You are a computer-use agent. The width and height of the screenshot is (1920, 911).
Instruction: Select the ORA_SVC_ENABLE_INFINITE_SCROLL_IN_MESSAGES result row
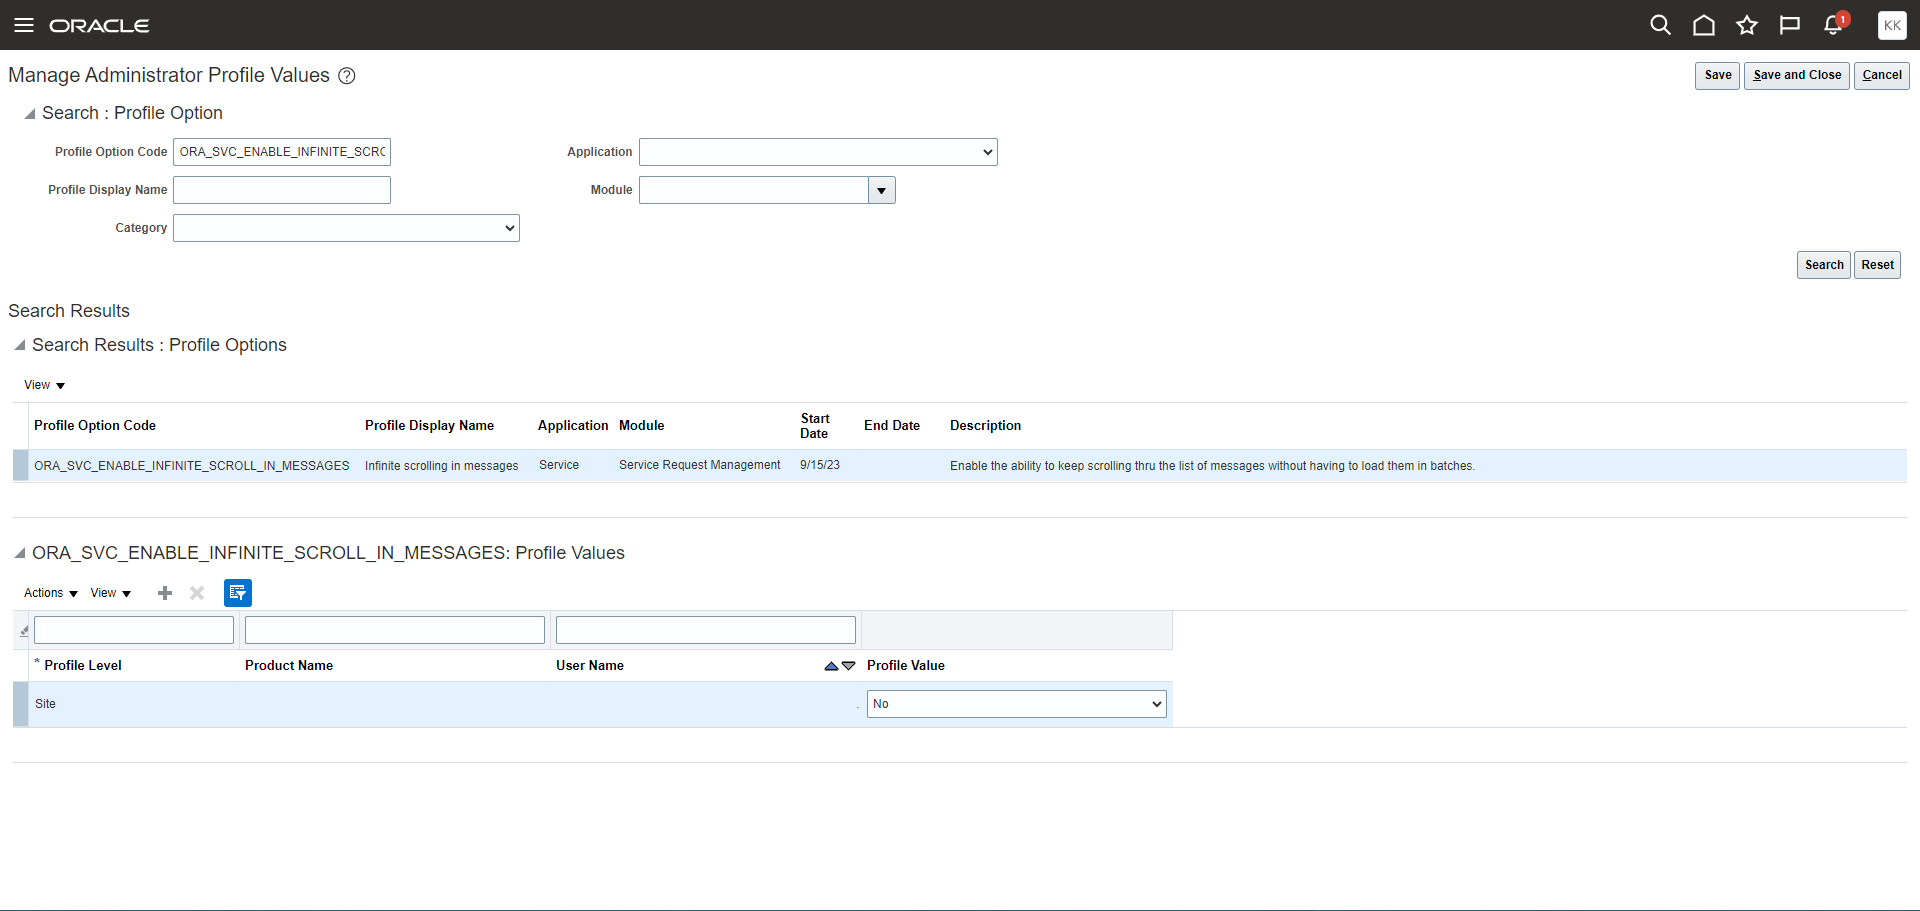point(191,465)
